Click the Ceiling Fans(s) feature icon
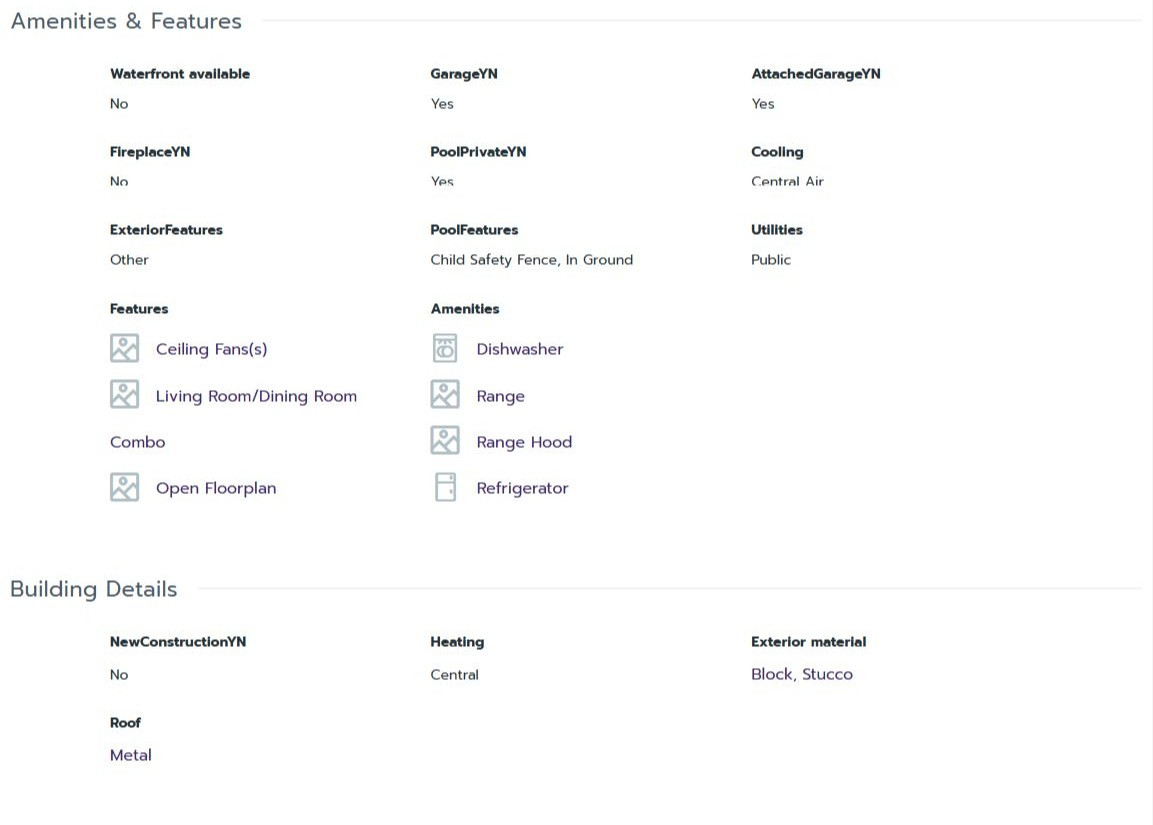The width and height of the screenshot is (1153, 825). [x=124, y=349]
